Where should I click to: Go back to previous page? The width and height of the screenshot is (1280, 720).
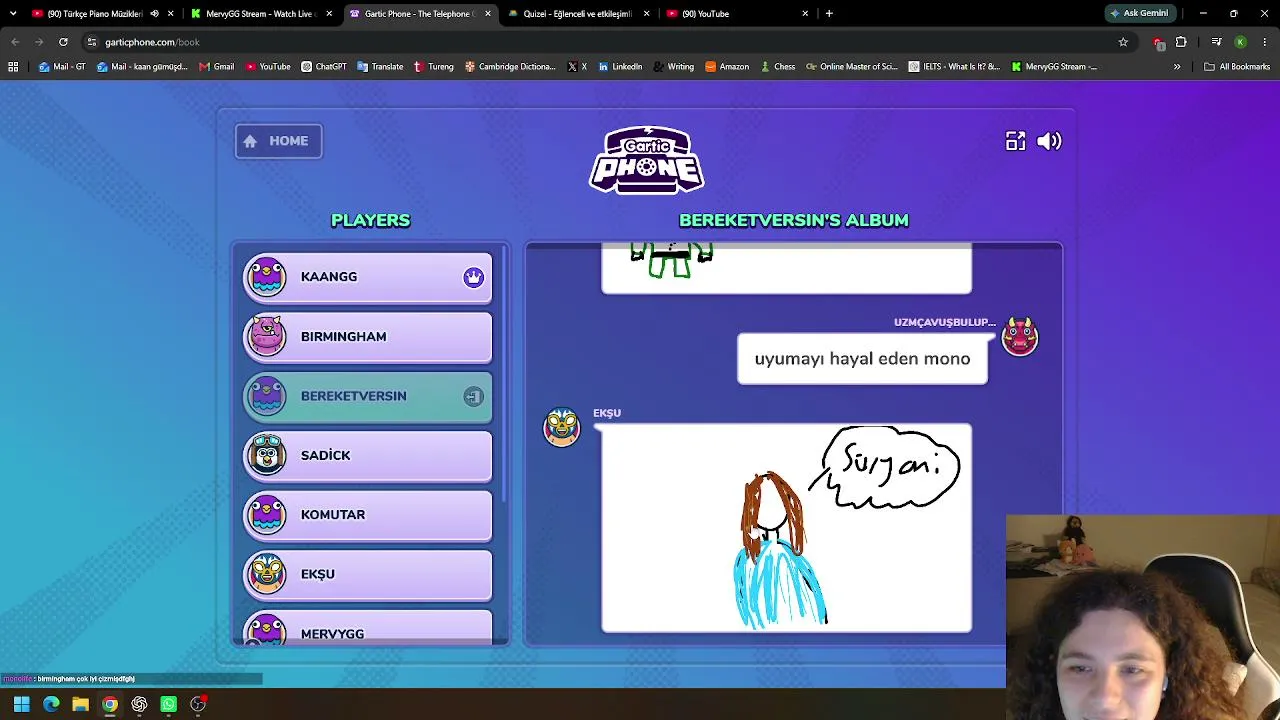click(x=15, y=42)
